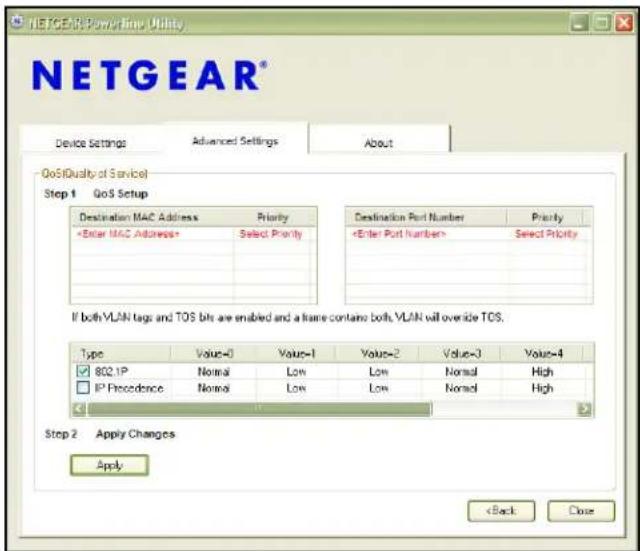Click the Type column header
Screen dimensions: 640x551
tap(121, 353)
